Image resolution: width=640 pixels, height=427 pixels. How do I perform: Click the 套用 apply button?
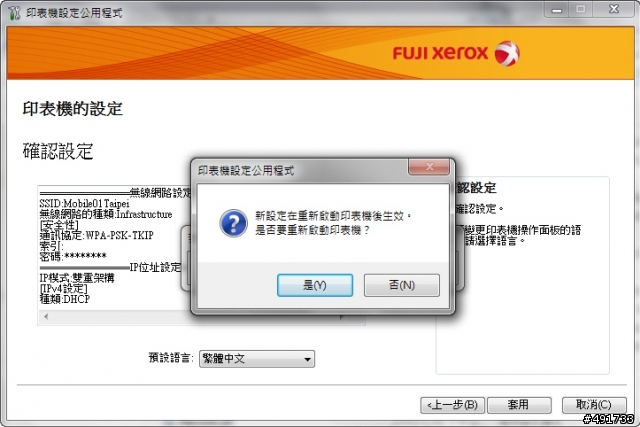pos(519,405)
